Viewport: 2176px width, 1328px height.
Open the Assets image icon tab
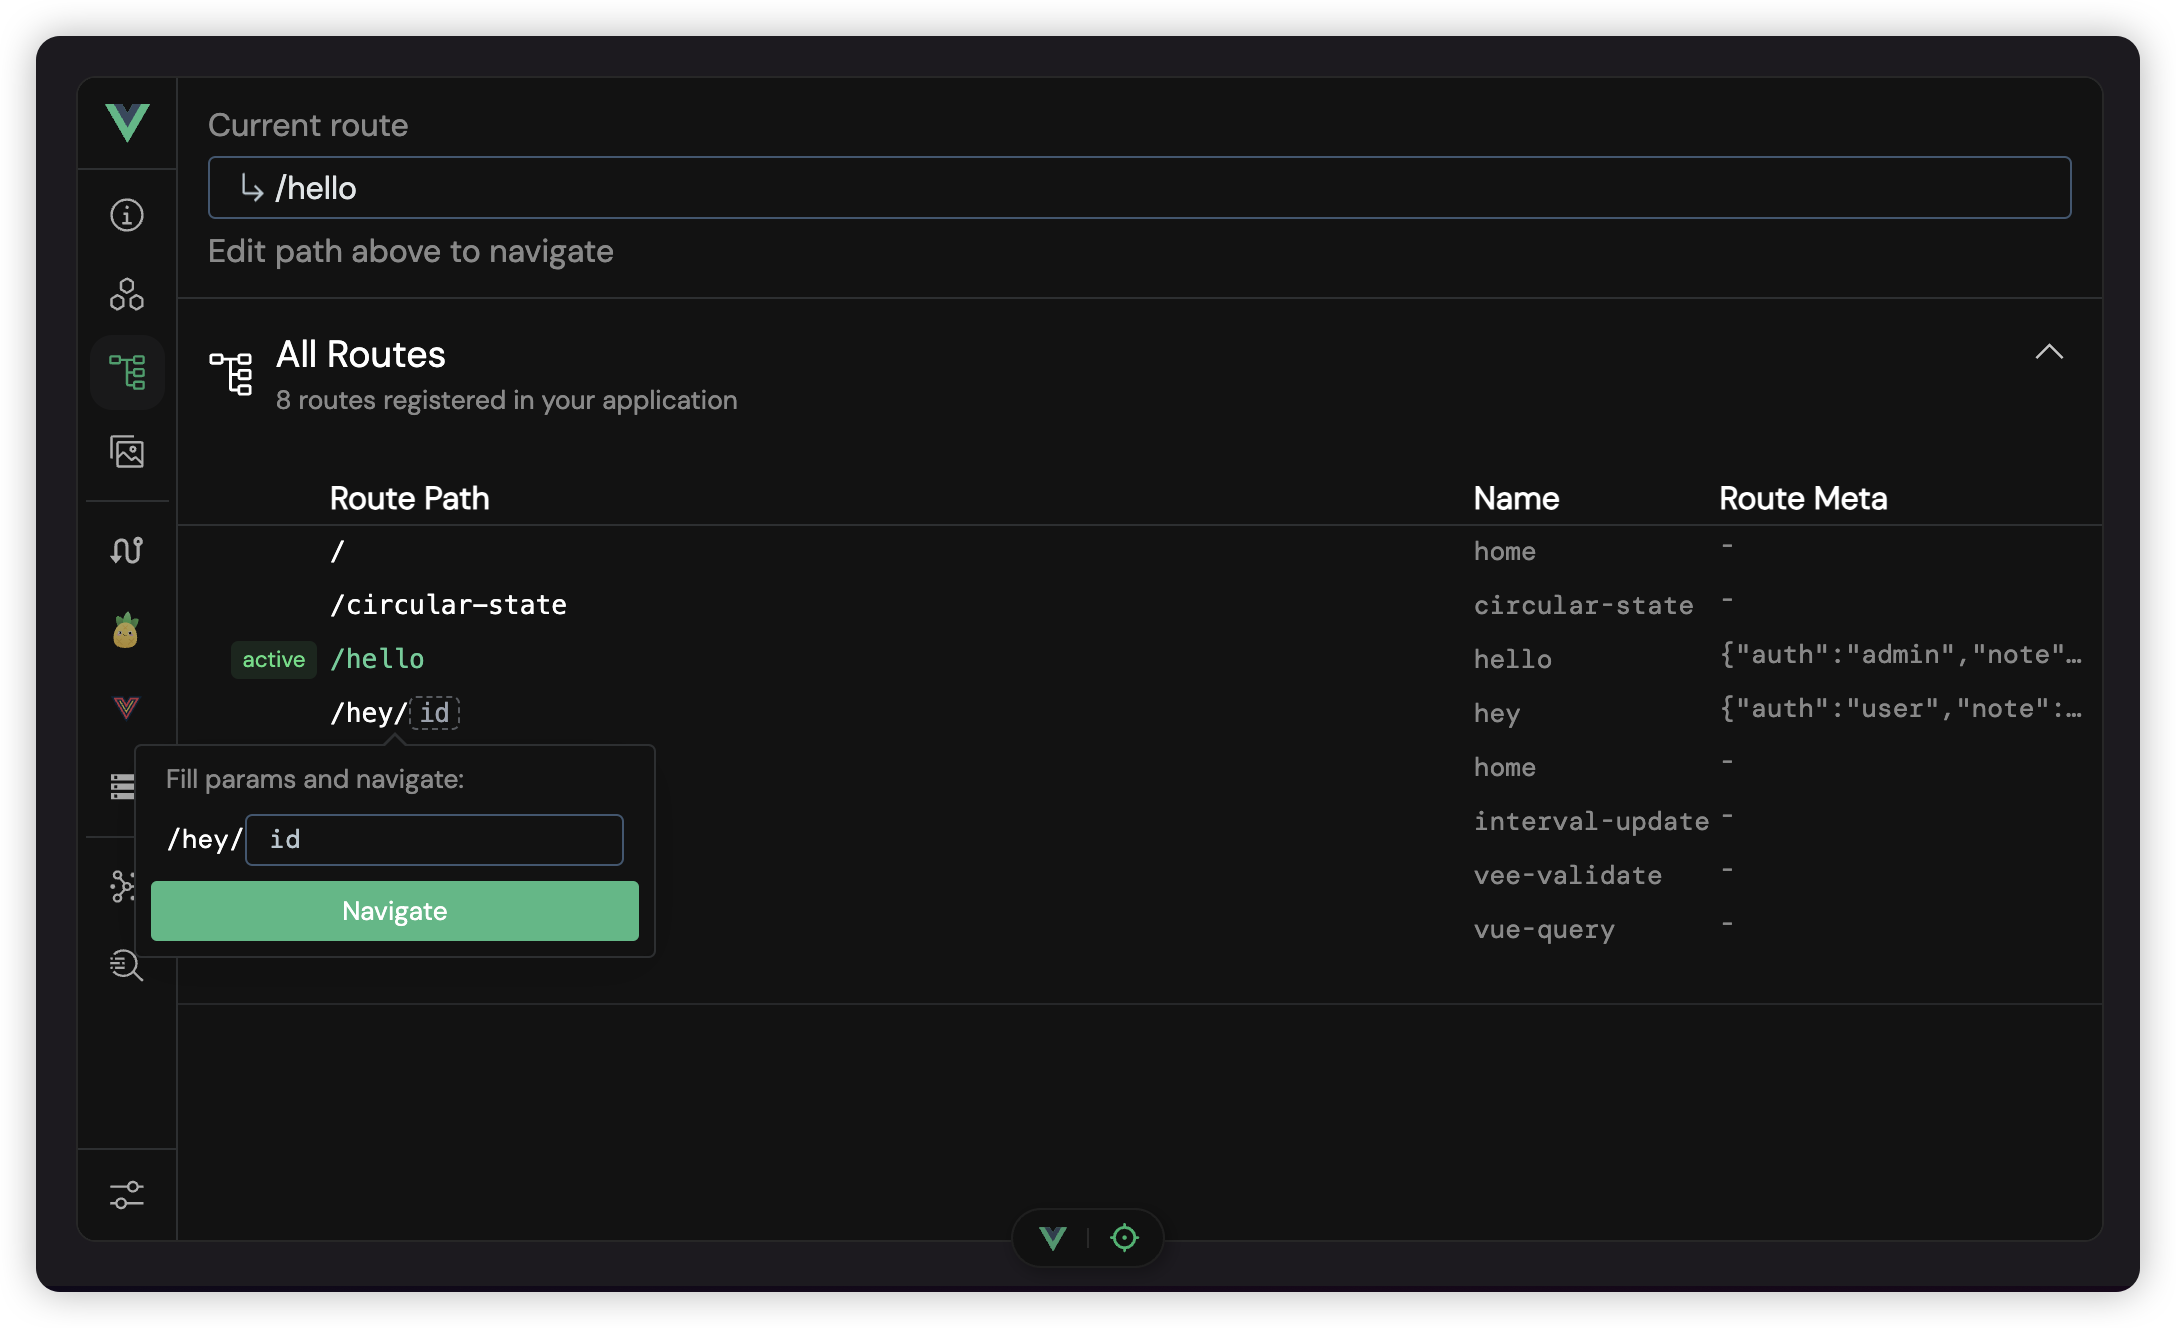click(127, 452)
